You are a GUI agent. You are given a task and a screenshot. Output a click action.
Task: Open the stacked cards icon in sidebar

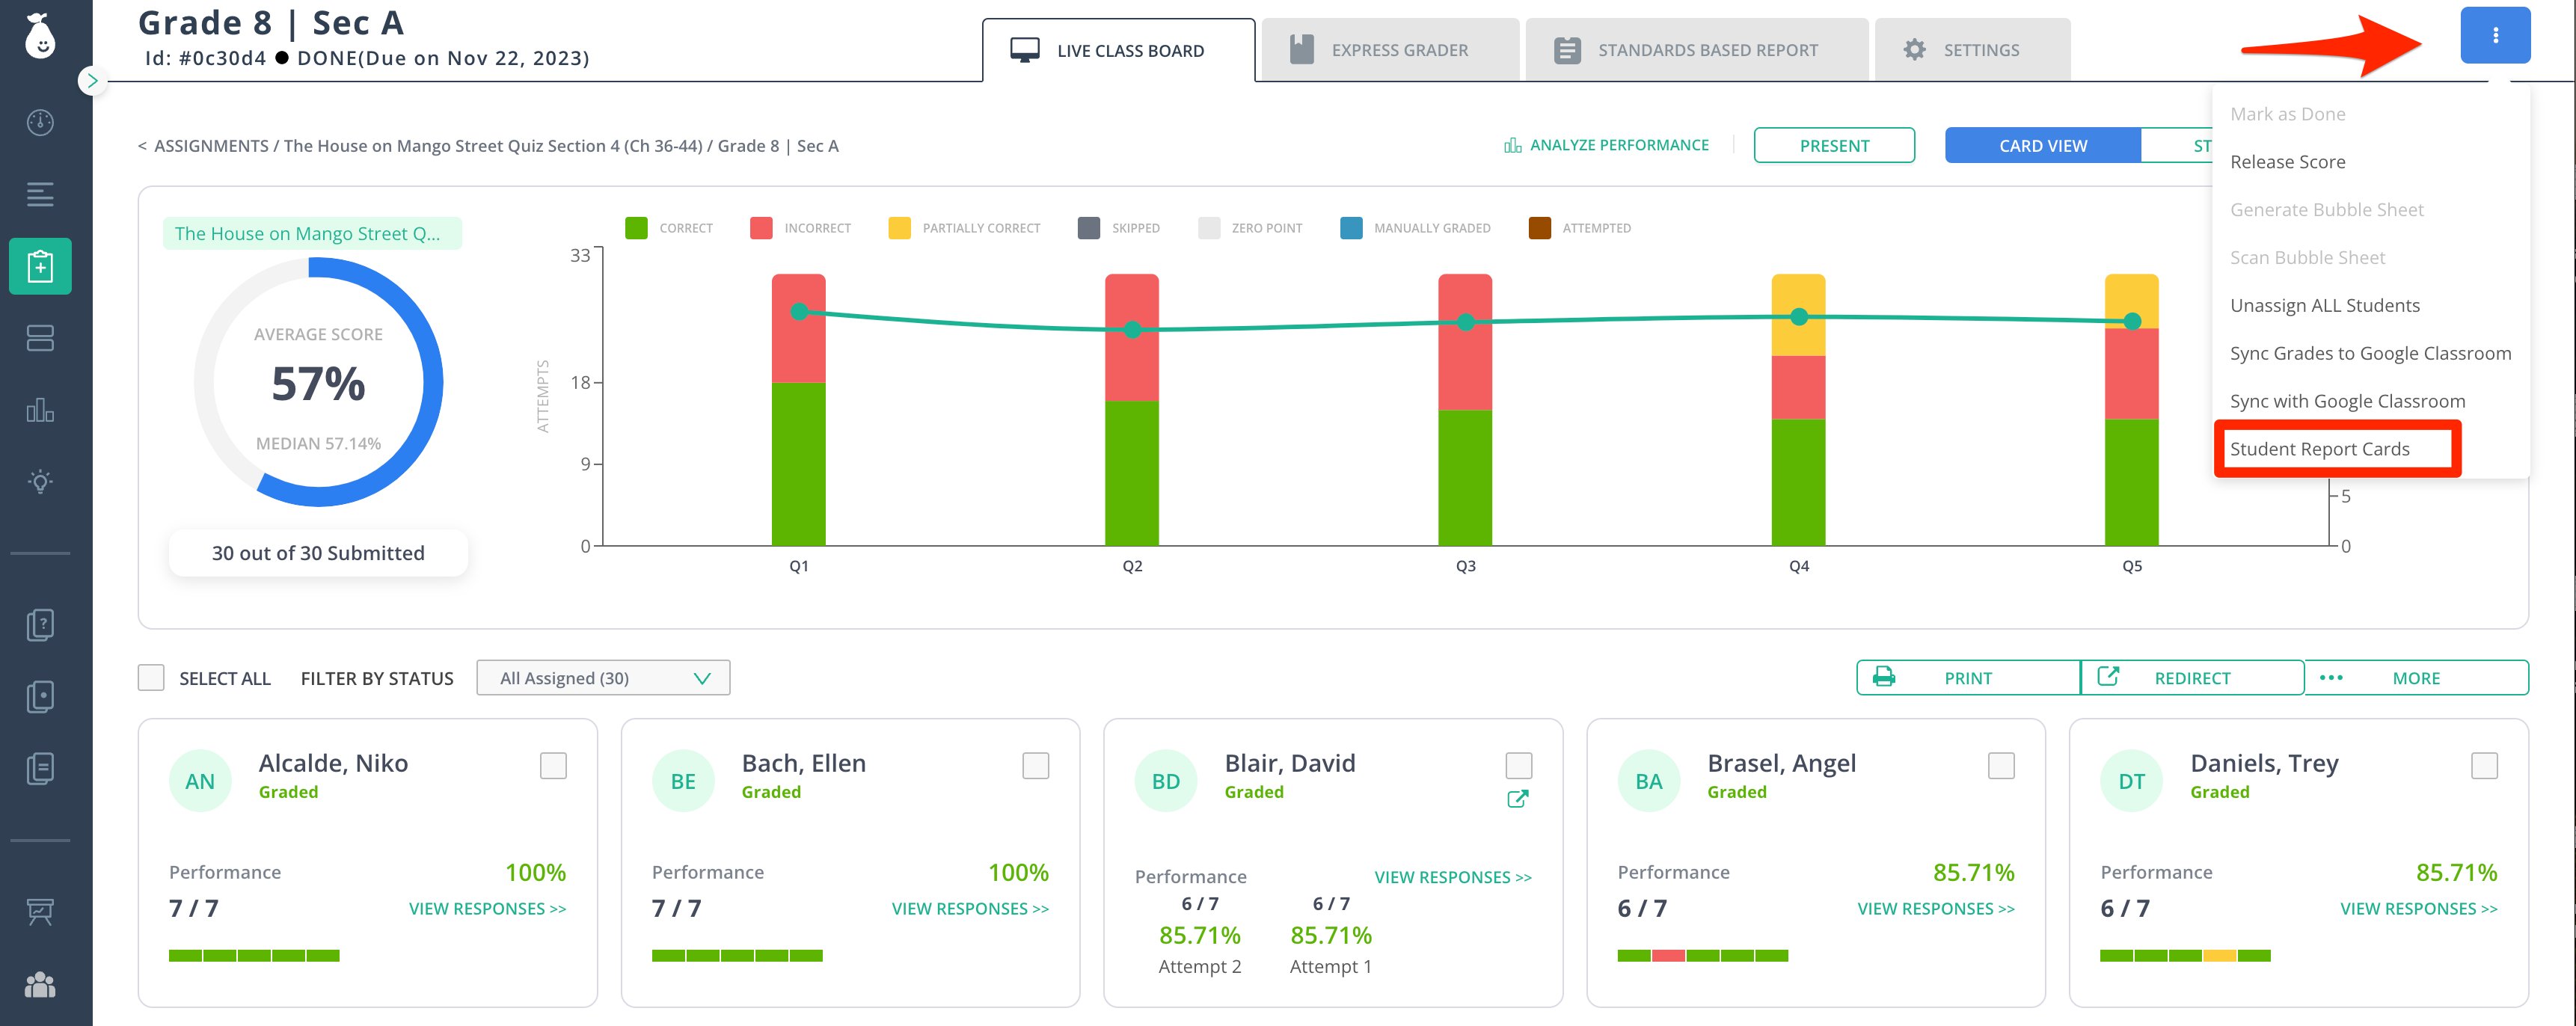[40, 338]
